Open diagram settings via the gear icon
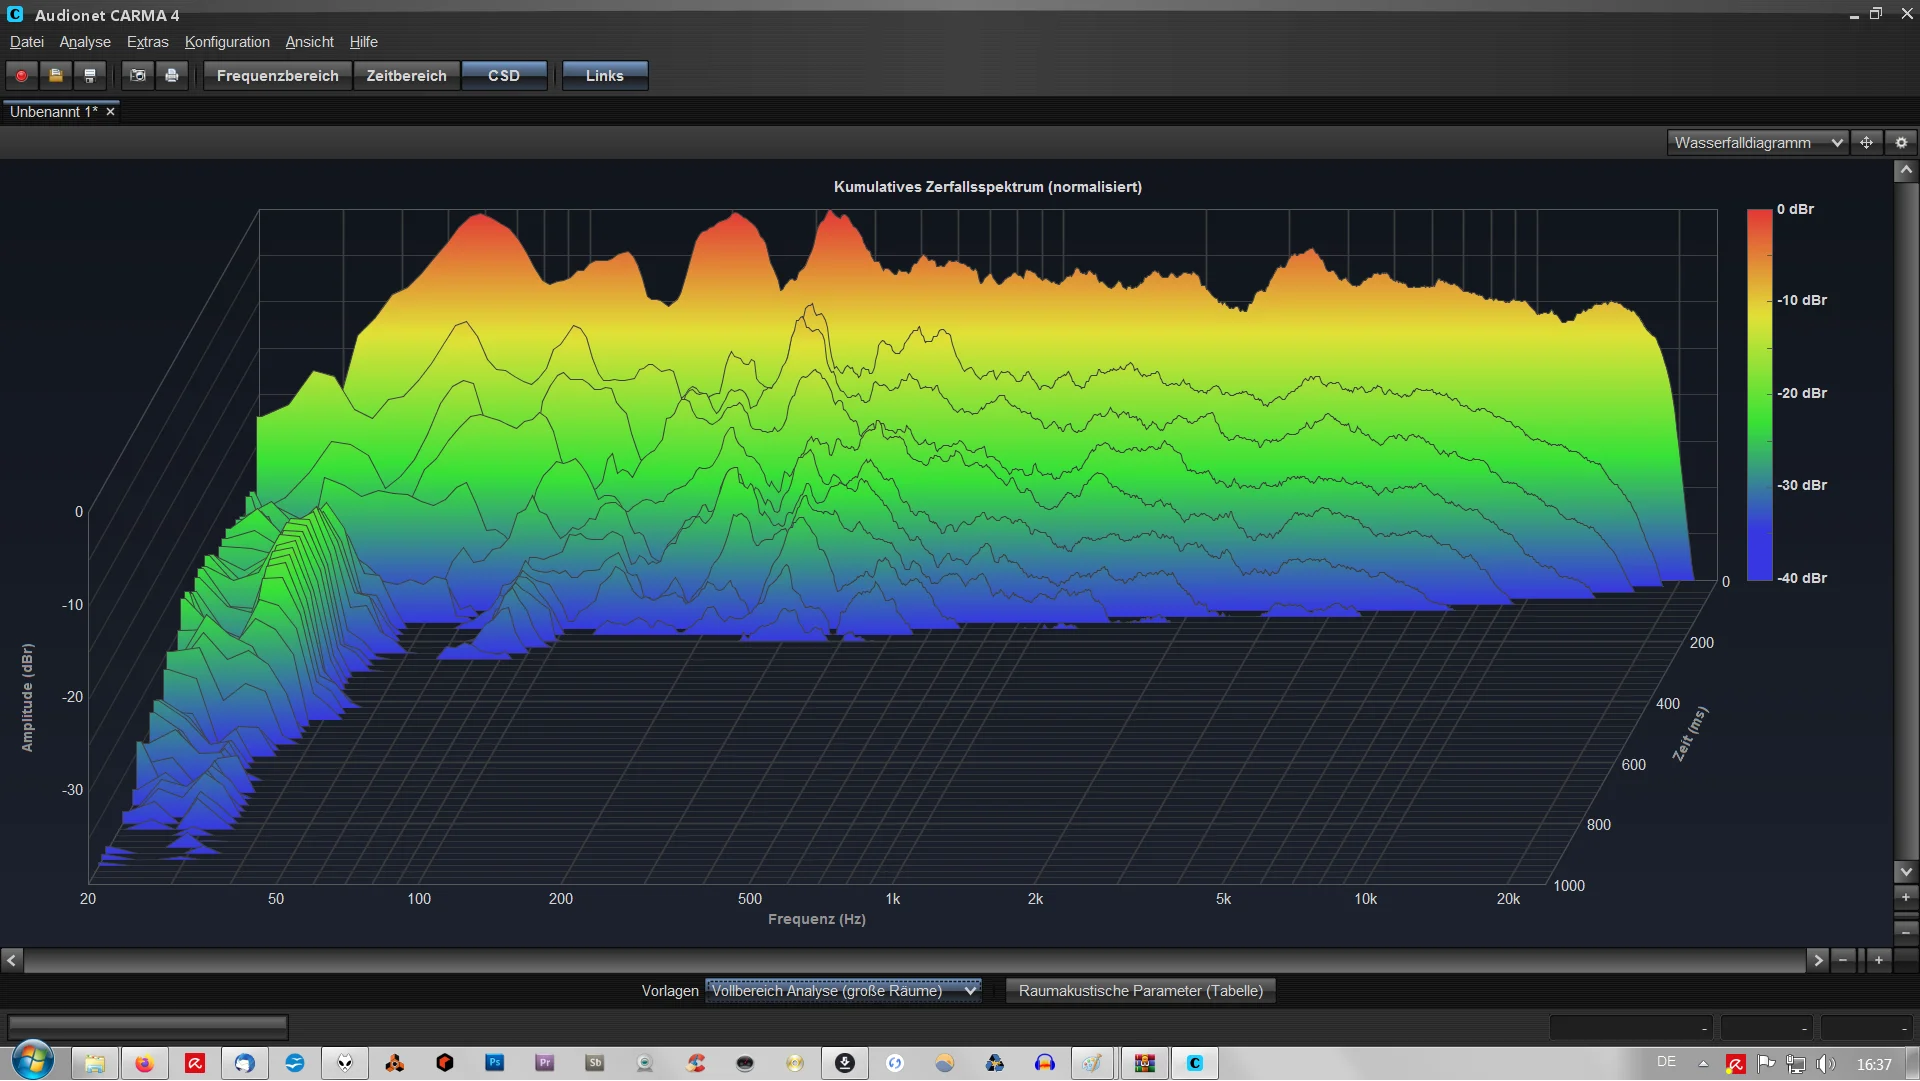The height and width of the screenshot is (1081, 1920). [1902, 143]
